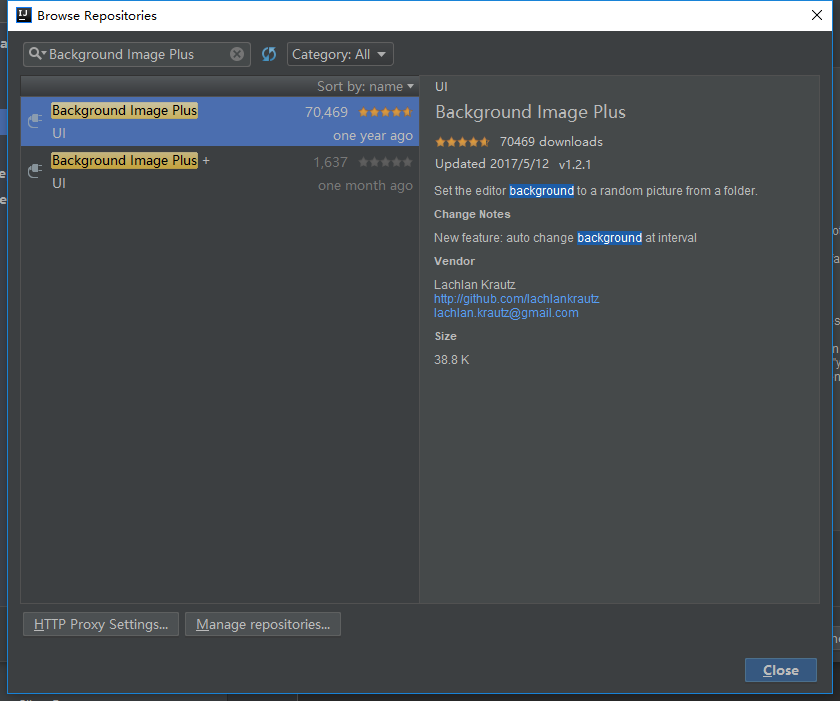Clear the plugin search field
Viewport: 840px width, 701px height.
(x=237, y=54)
